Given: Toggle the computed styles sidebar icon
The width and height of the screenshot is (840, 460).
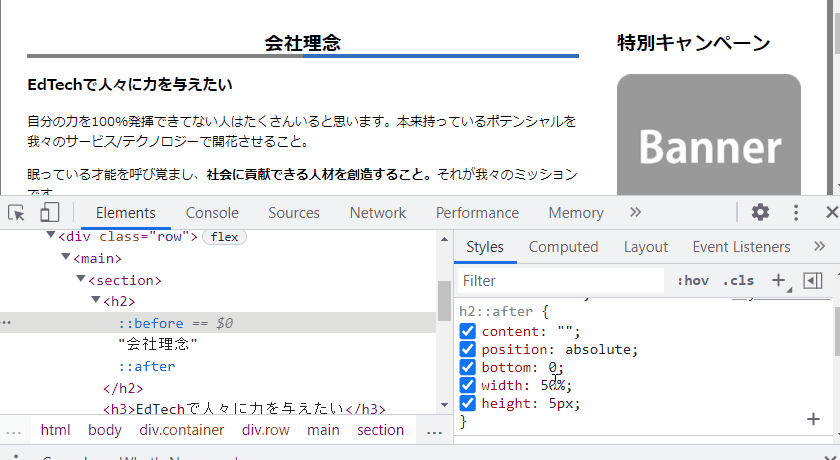Looking at the screenshot, I should [813, 280].
